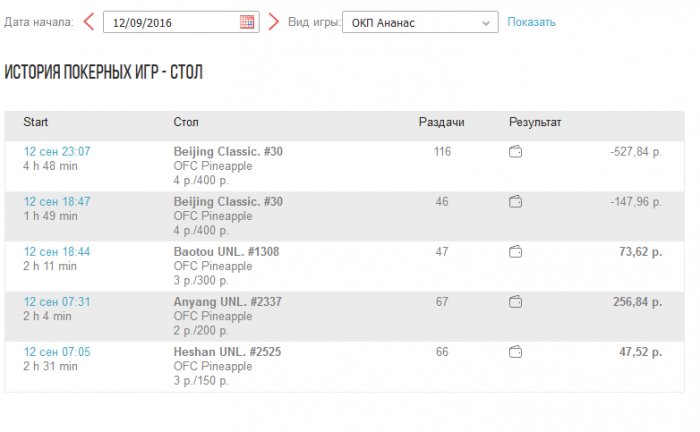Sort by the Start column header
The height and width of the screenshot is (432, 700).
(36, 122)
